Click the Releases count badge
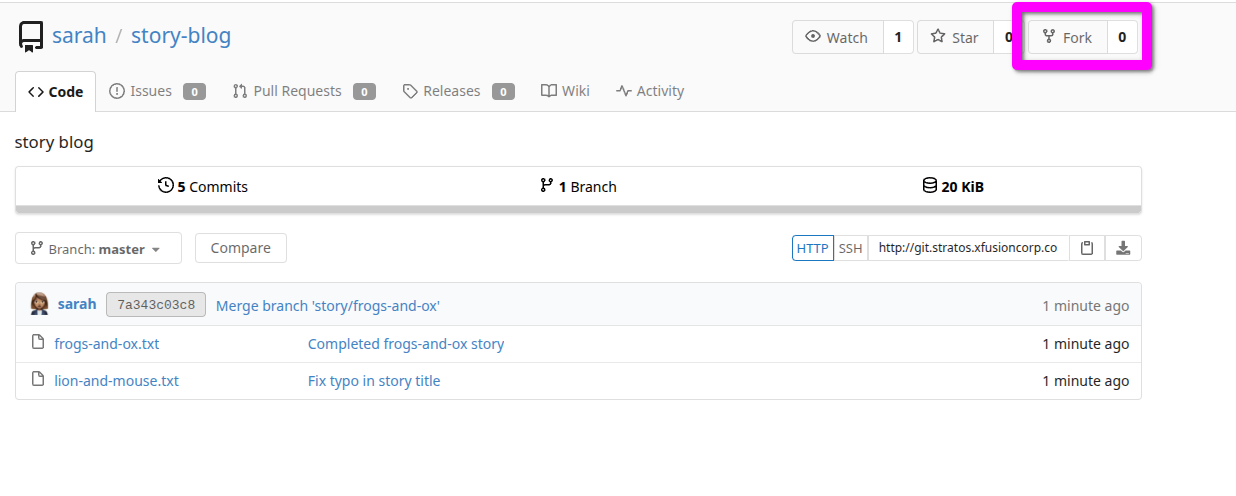This screenshot has width=1236, height=496. click(503, 92)
